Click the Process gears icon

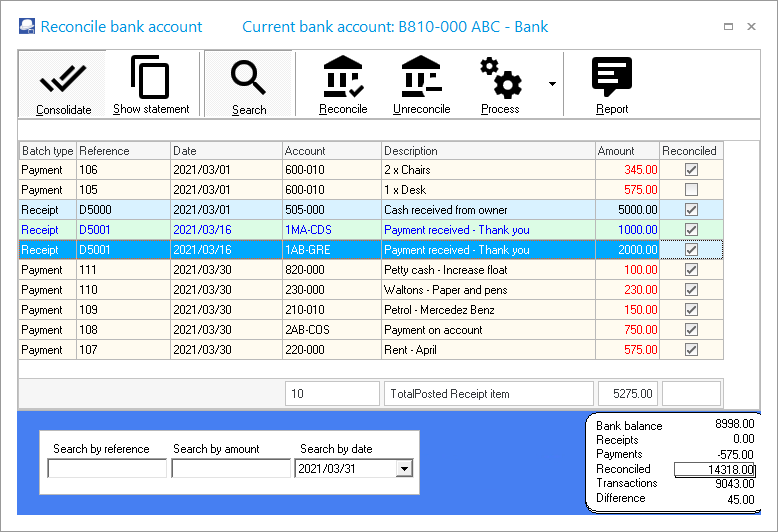[x=500, y=77]
